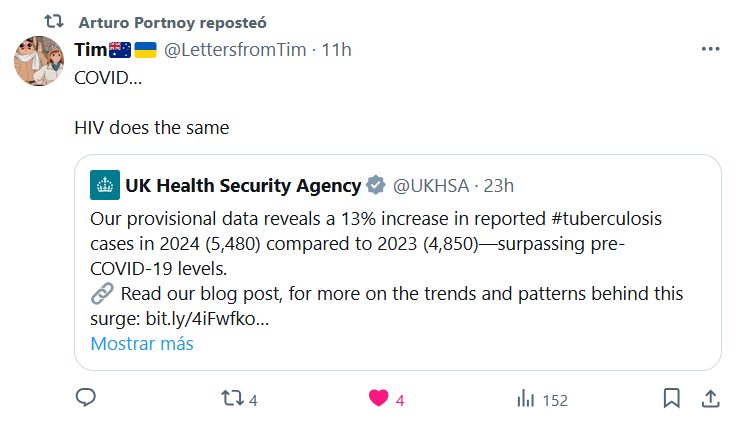740x424 pixels.
Task: Expand quoted post with Mostrar más
Action: (141, 343)
